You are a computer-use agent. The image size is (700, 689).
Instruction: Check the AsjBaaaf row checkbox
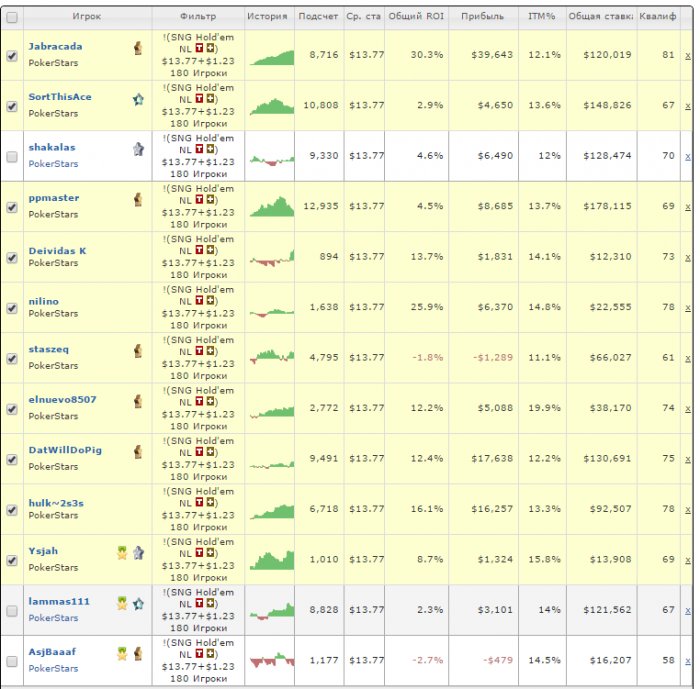click(x=12, y=661)
